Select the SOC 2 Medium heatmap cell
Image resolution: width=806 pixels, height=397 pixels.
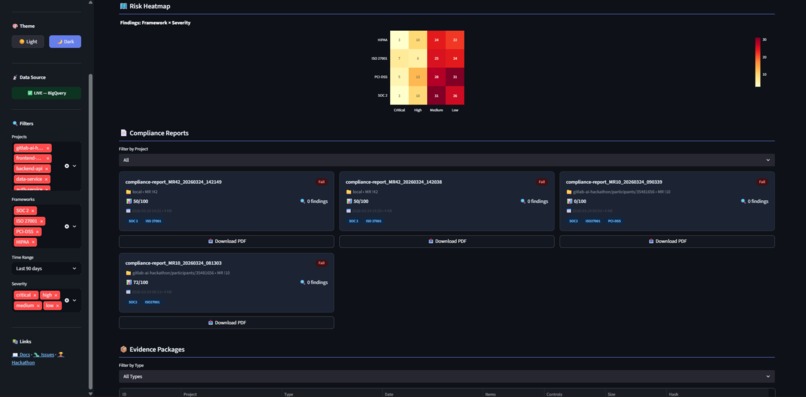pyautogui.click(x=436, y=96)
